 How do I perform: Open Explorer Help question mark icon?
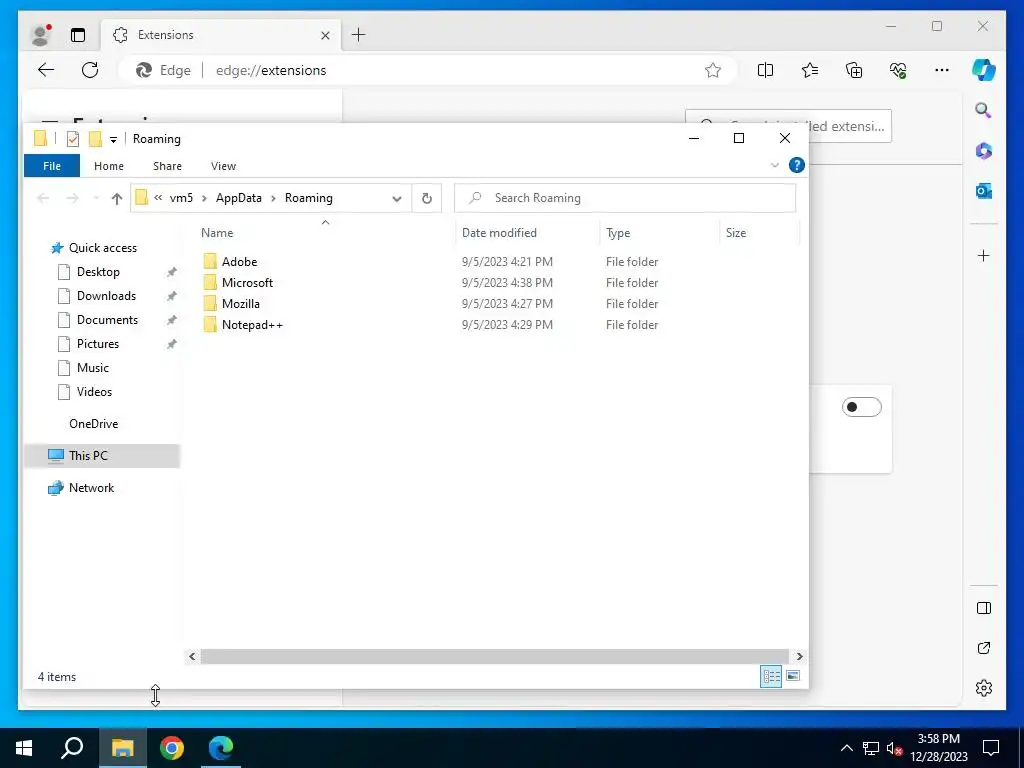(x=796, y=165)
